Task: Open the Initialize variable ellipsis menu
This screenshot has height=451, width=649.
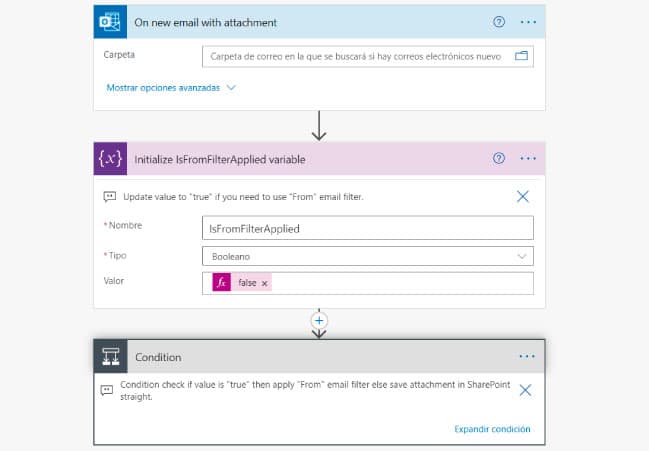Action: [528, 159]
